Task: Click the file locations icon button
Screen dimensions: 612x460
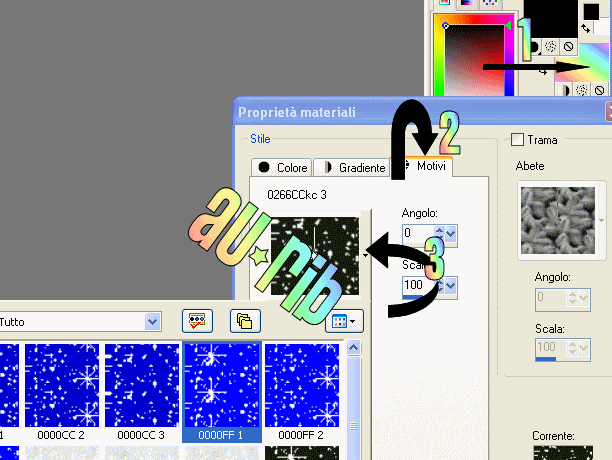Action: tap(246, 321)
